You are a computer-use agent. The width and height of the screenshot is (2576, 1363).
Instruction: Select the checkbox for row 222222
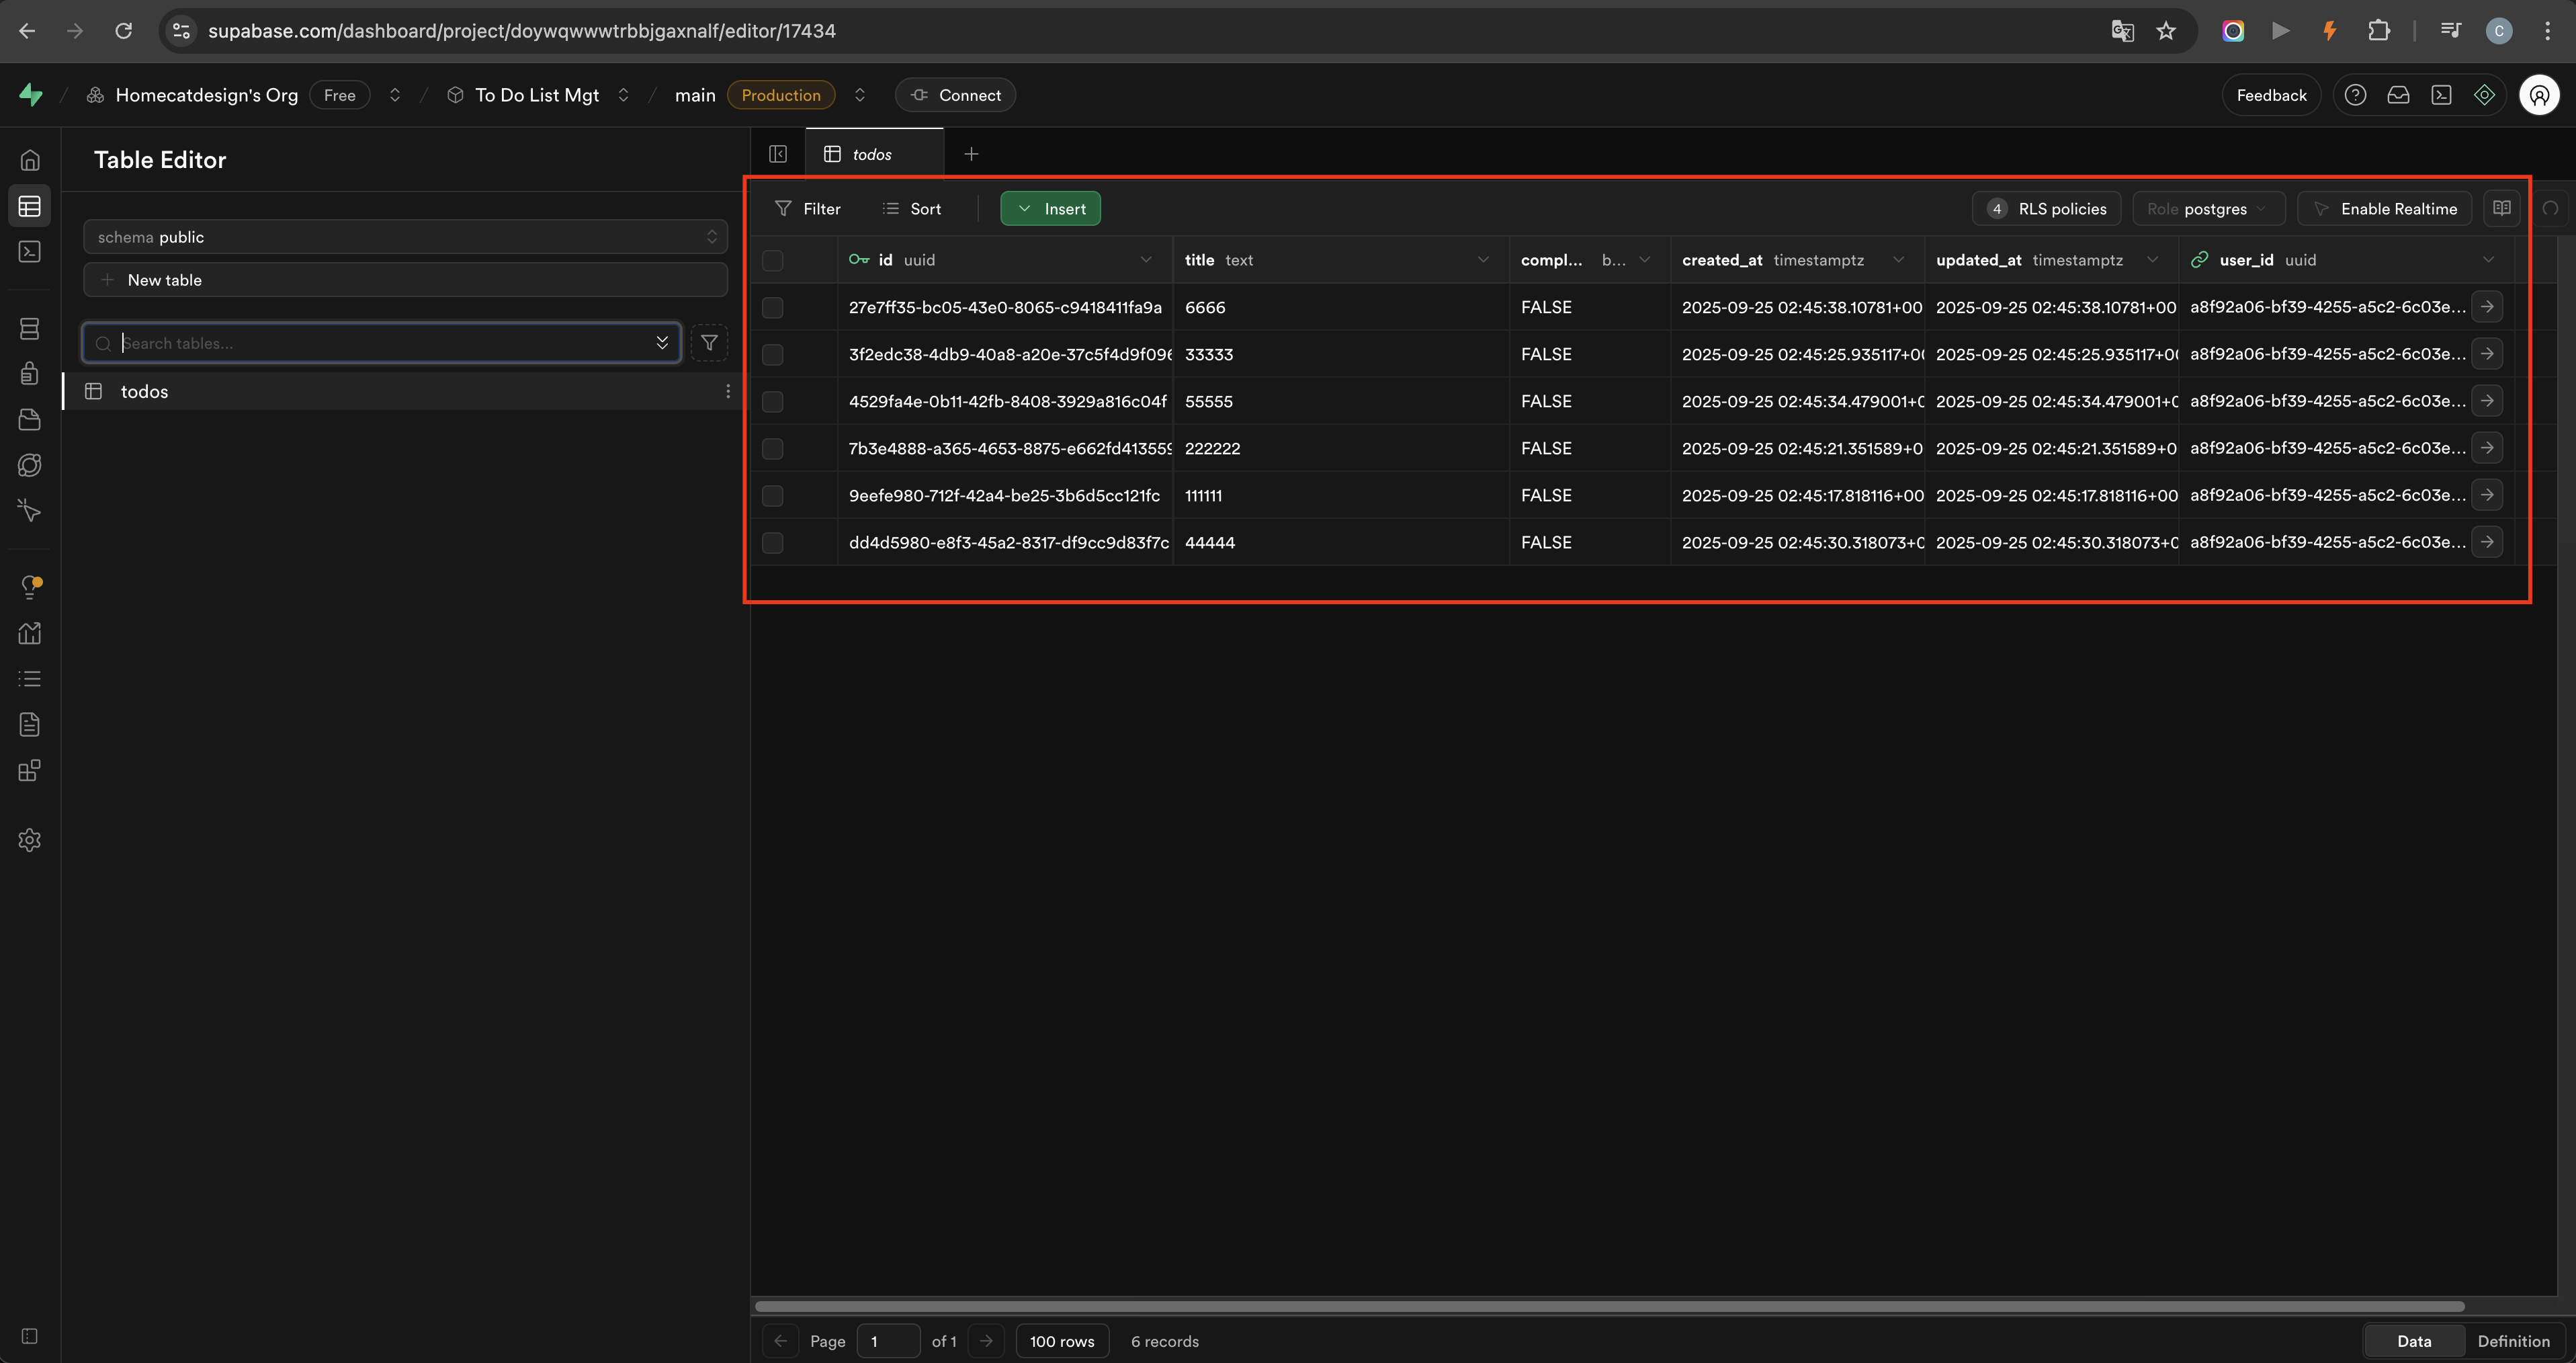772,449
